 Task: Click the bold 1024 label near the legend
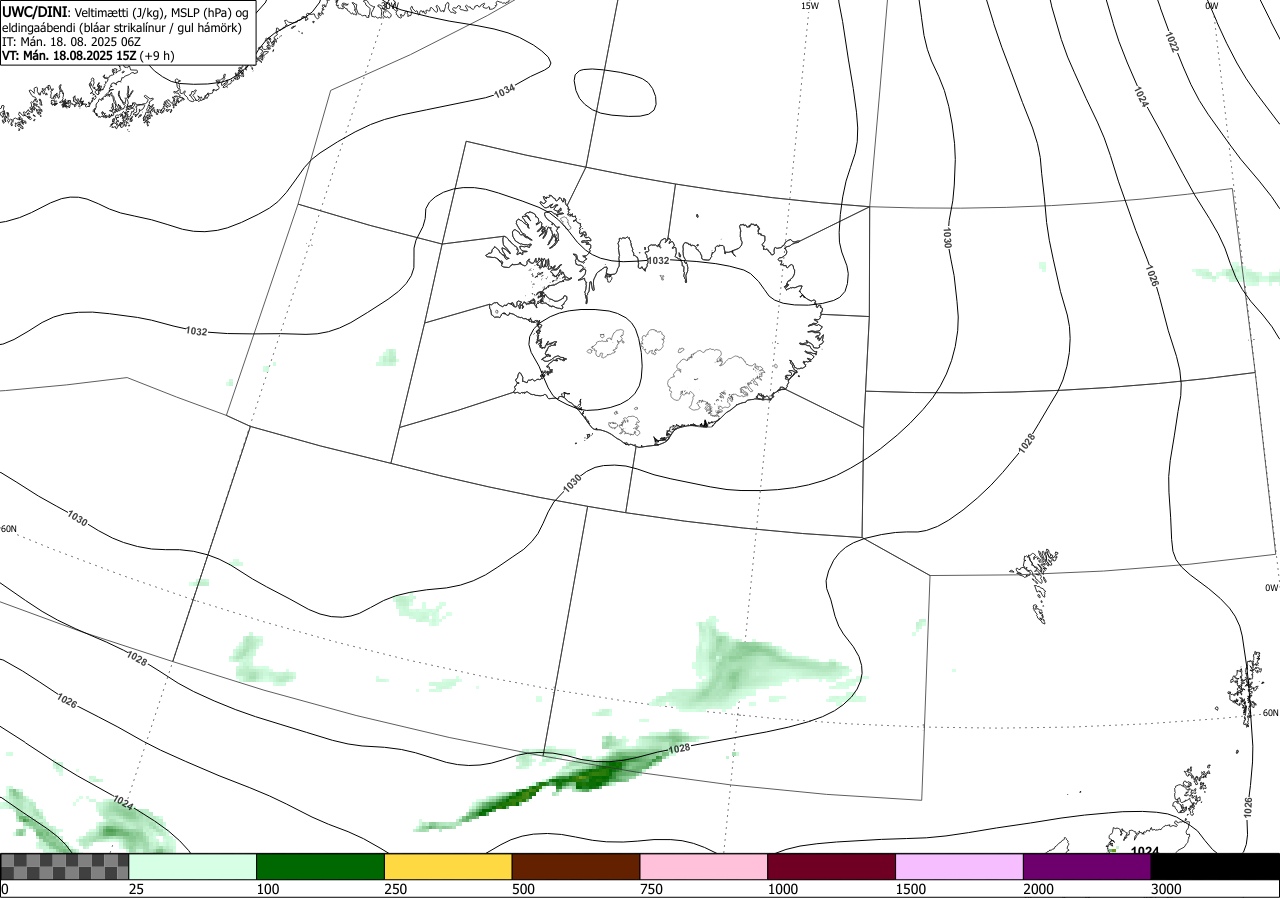coord(1145,851)
